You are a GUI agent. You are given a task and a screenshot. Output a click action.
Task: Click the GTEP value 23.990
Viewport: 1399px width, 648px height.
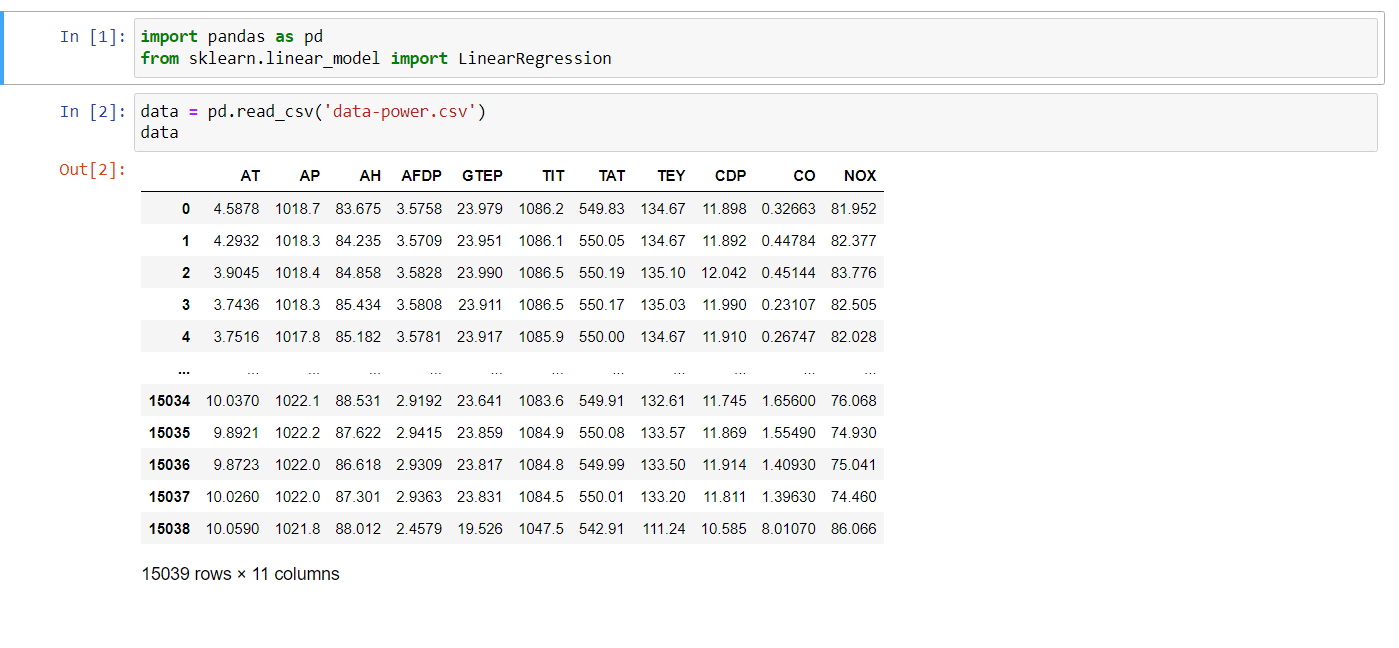click(480, 273)
